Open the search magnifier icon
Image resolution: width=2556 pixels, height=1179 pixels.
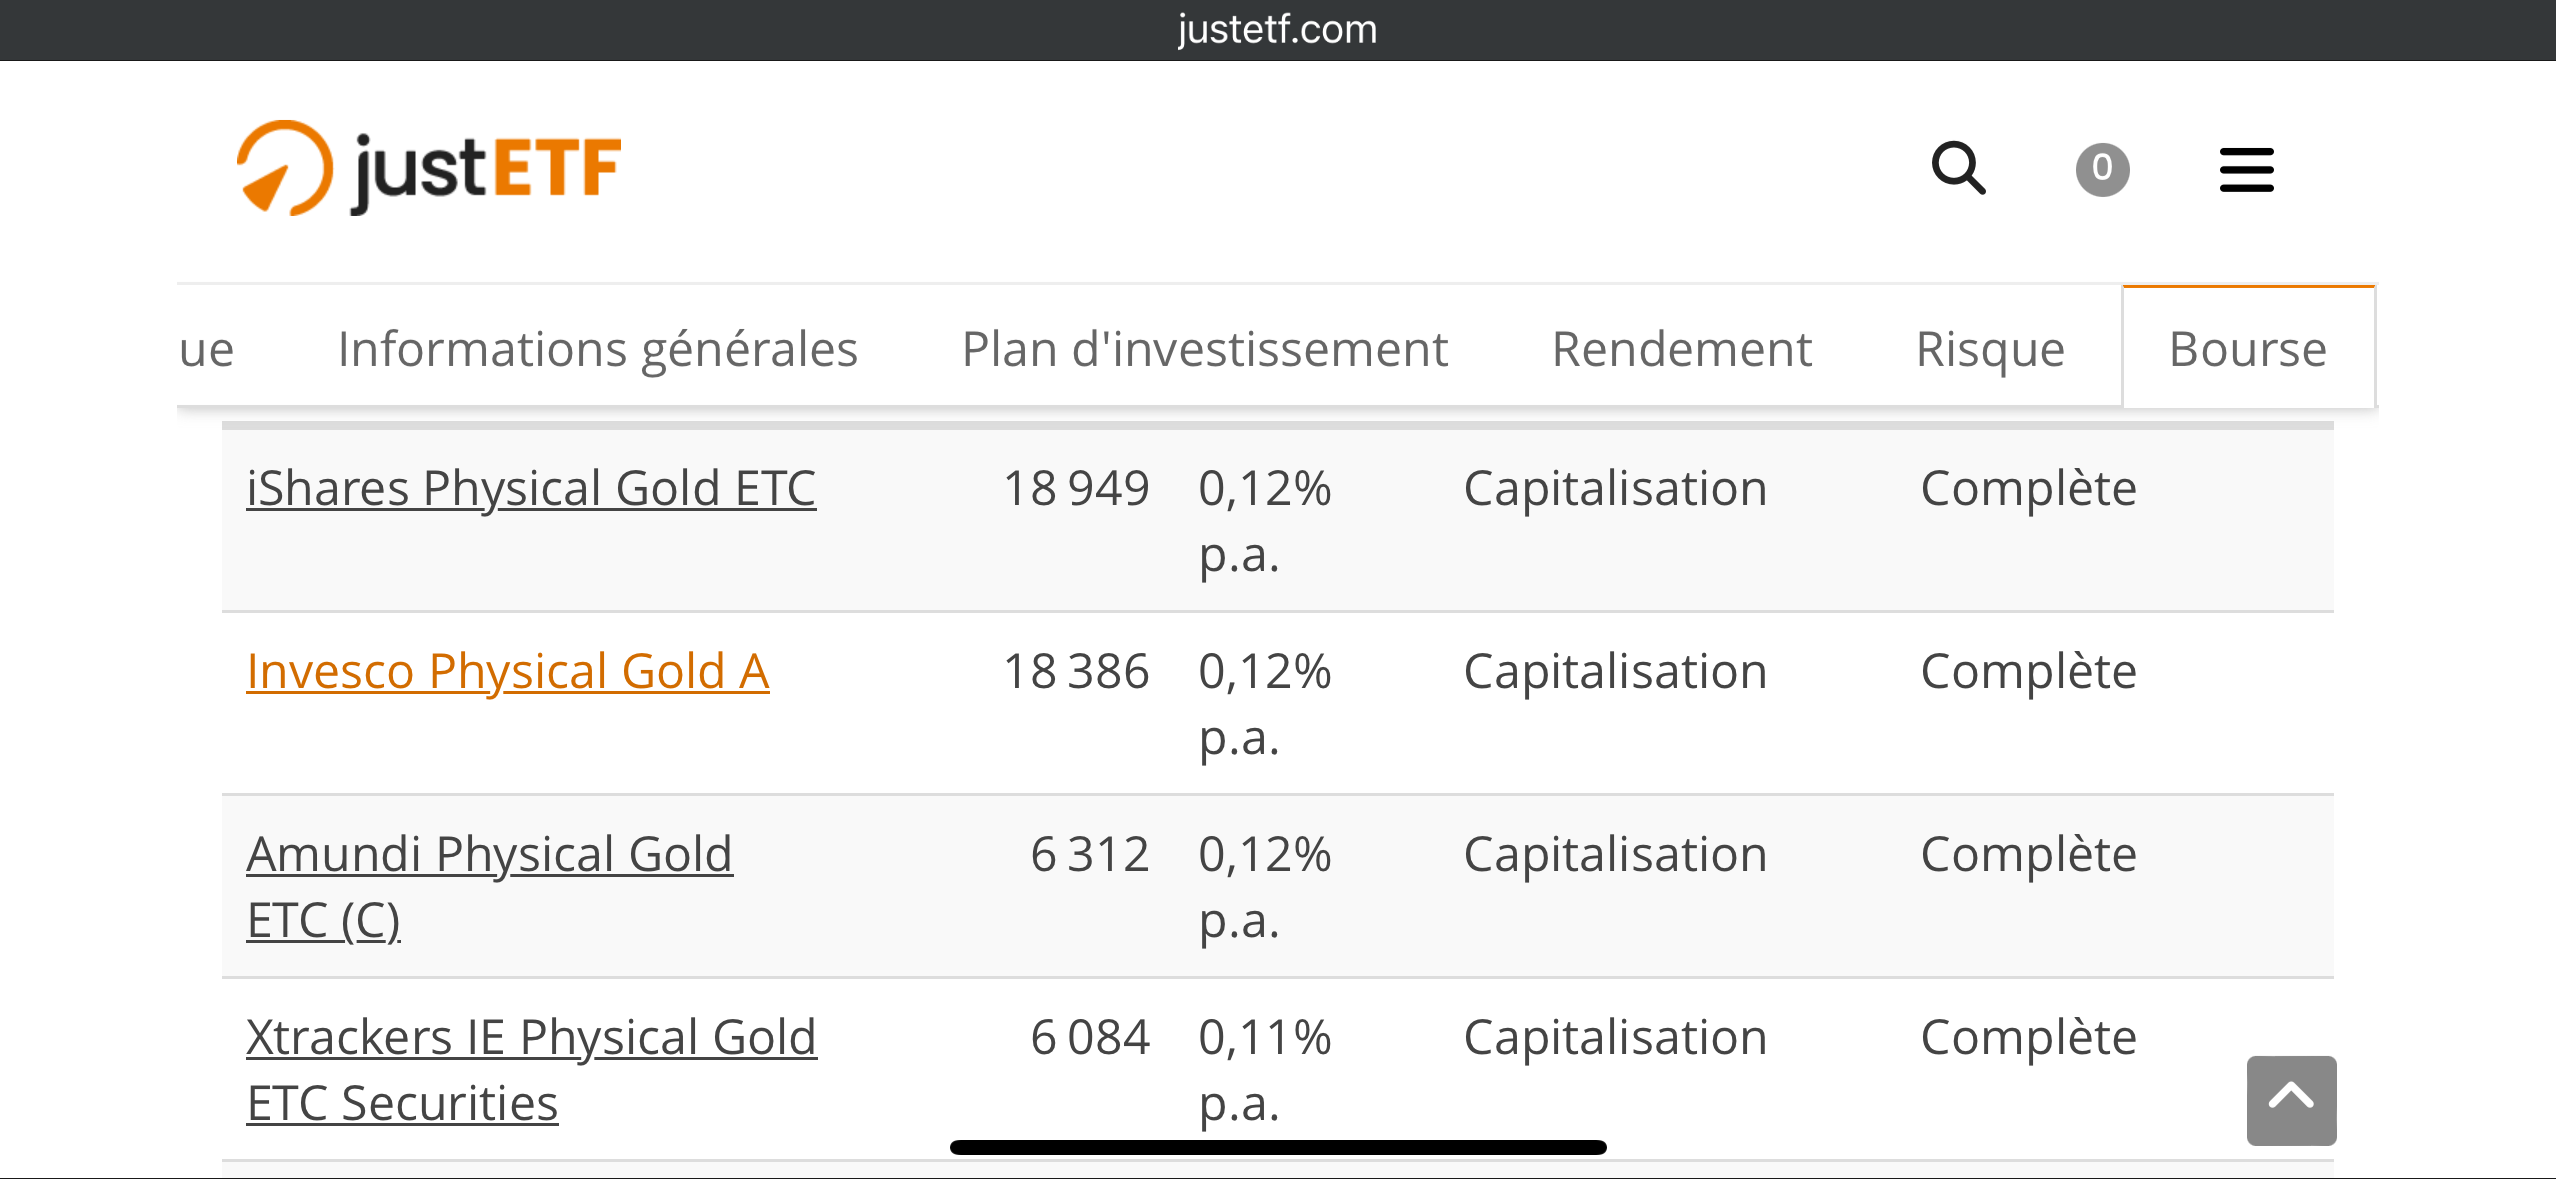(1958, 168)
